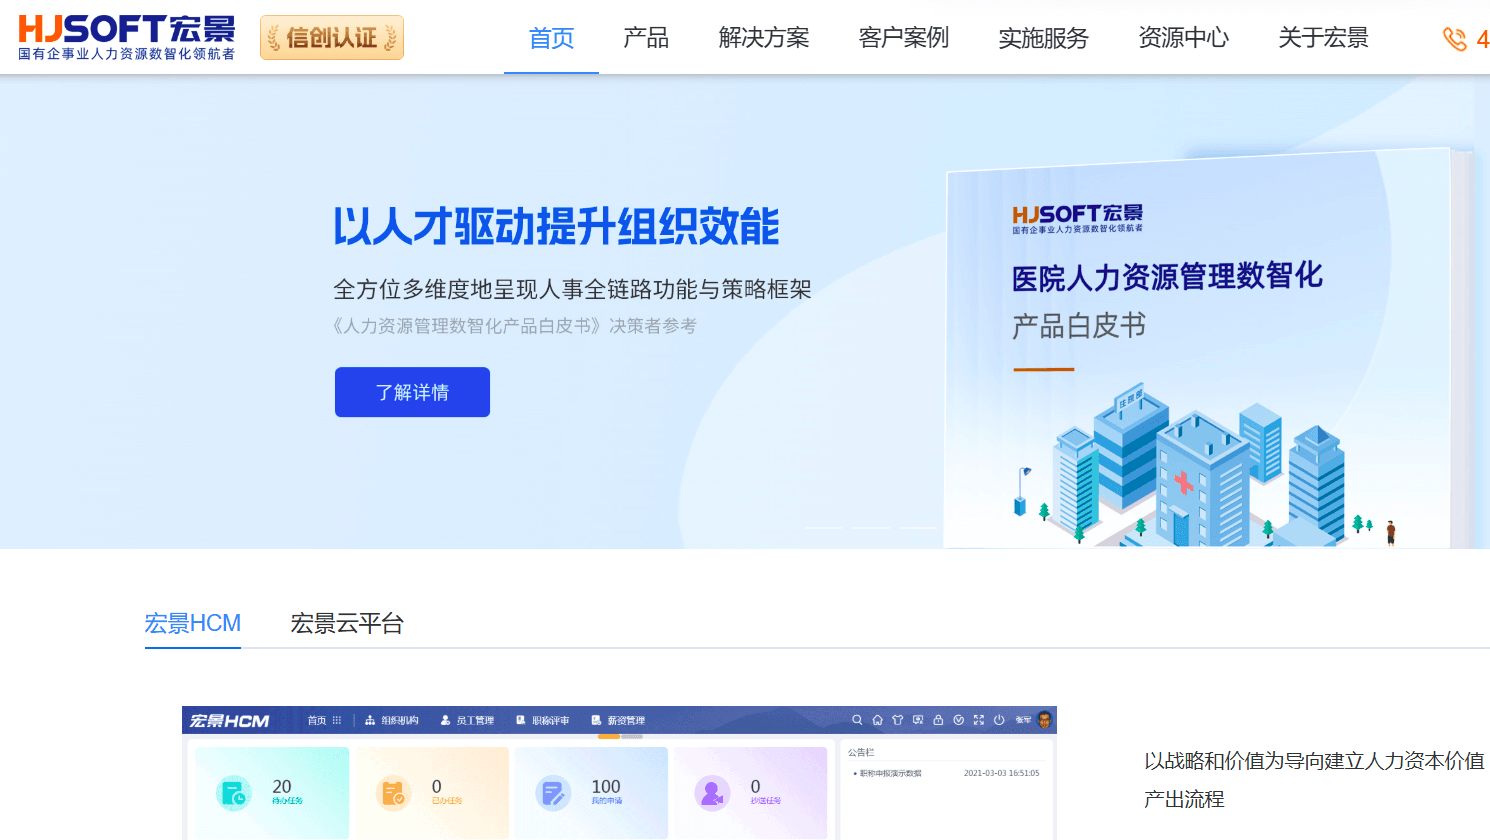The image size is (1490, 840).
Task: Click the shirt theme icon in the HCM toolbar
Action: click(897, 720)
